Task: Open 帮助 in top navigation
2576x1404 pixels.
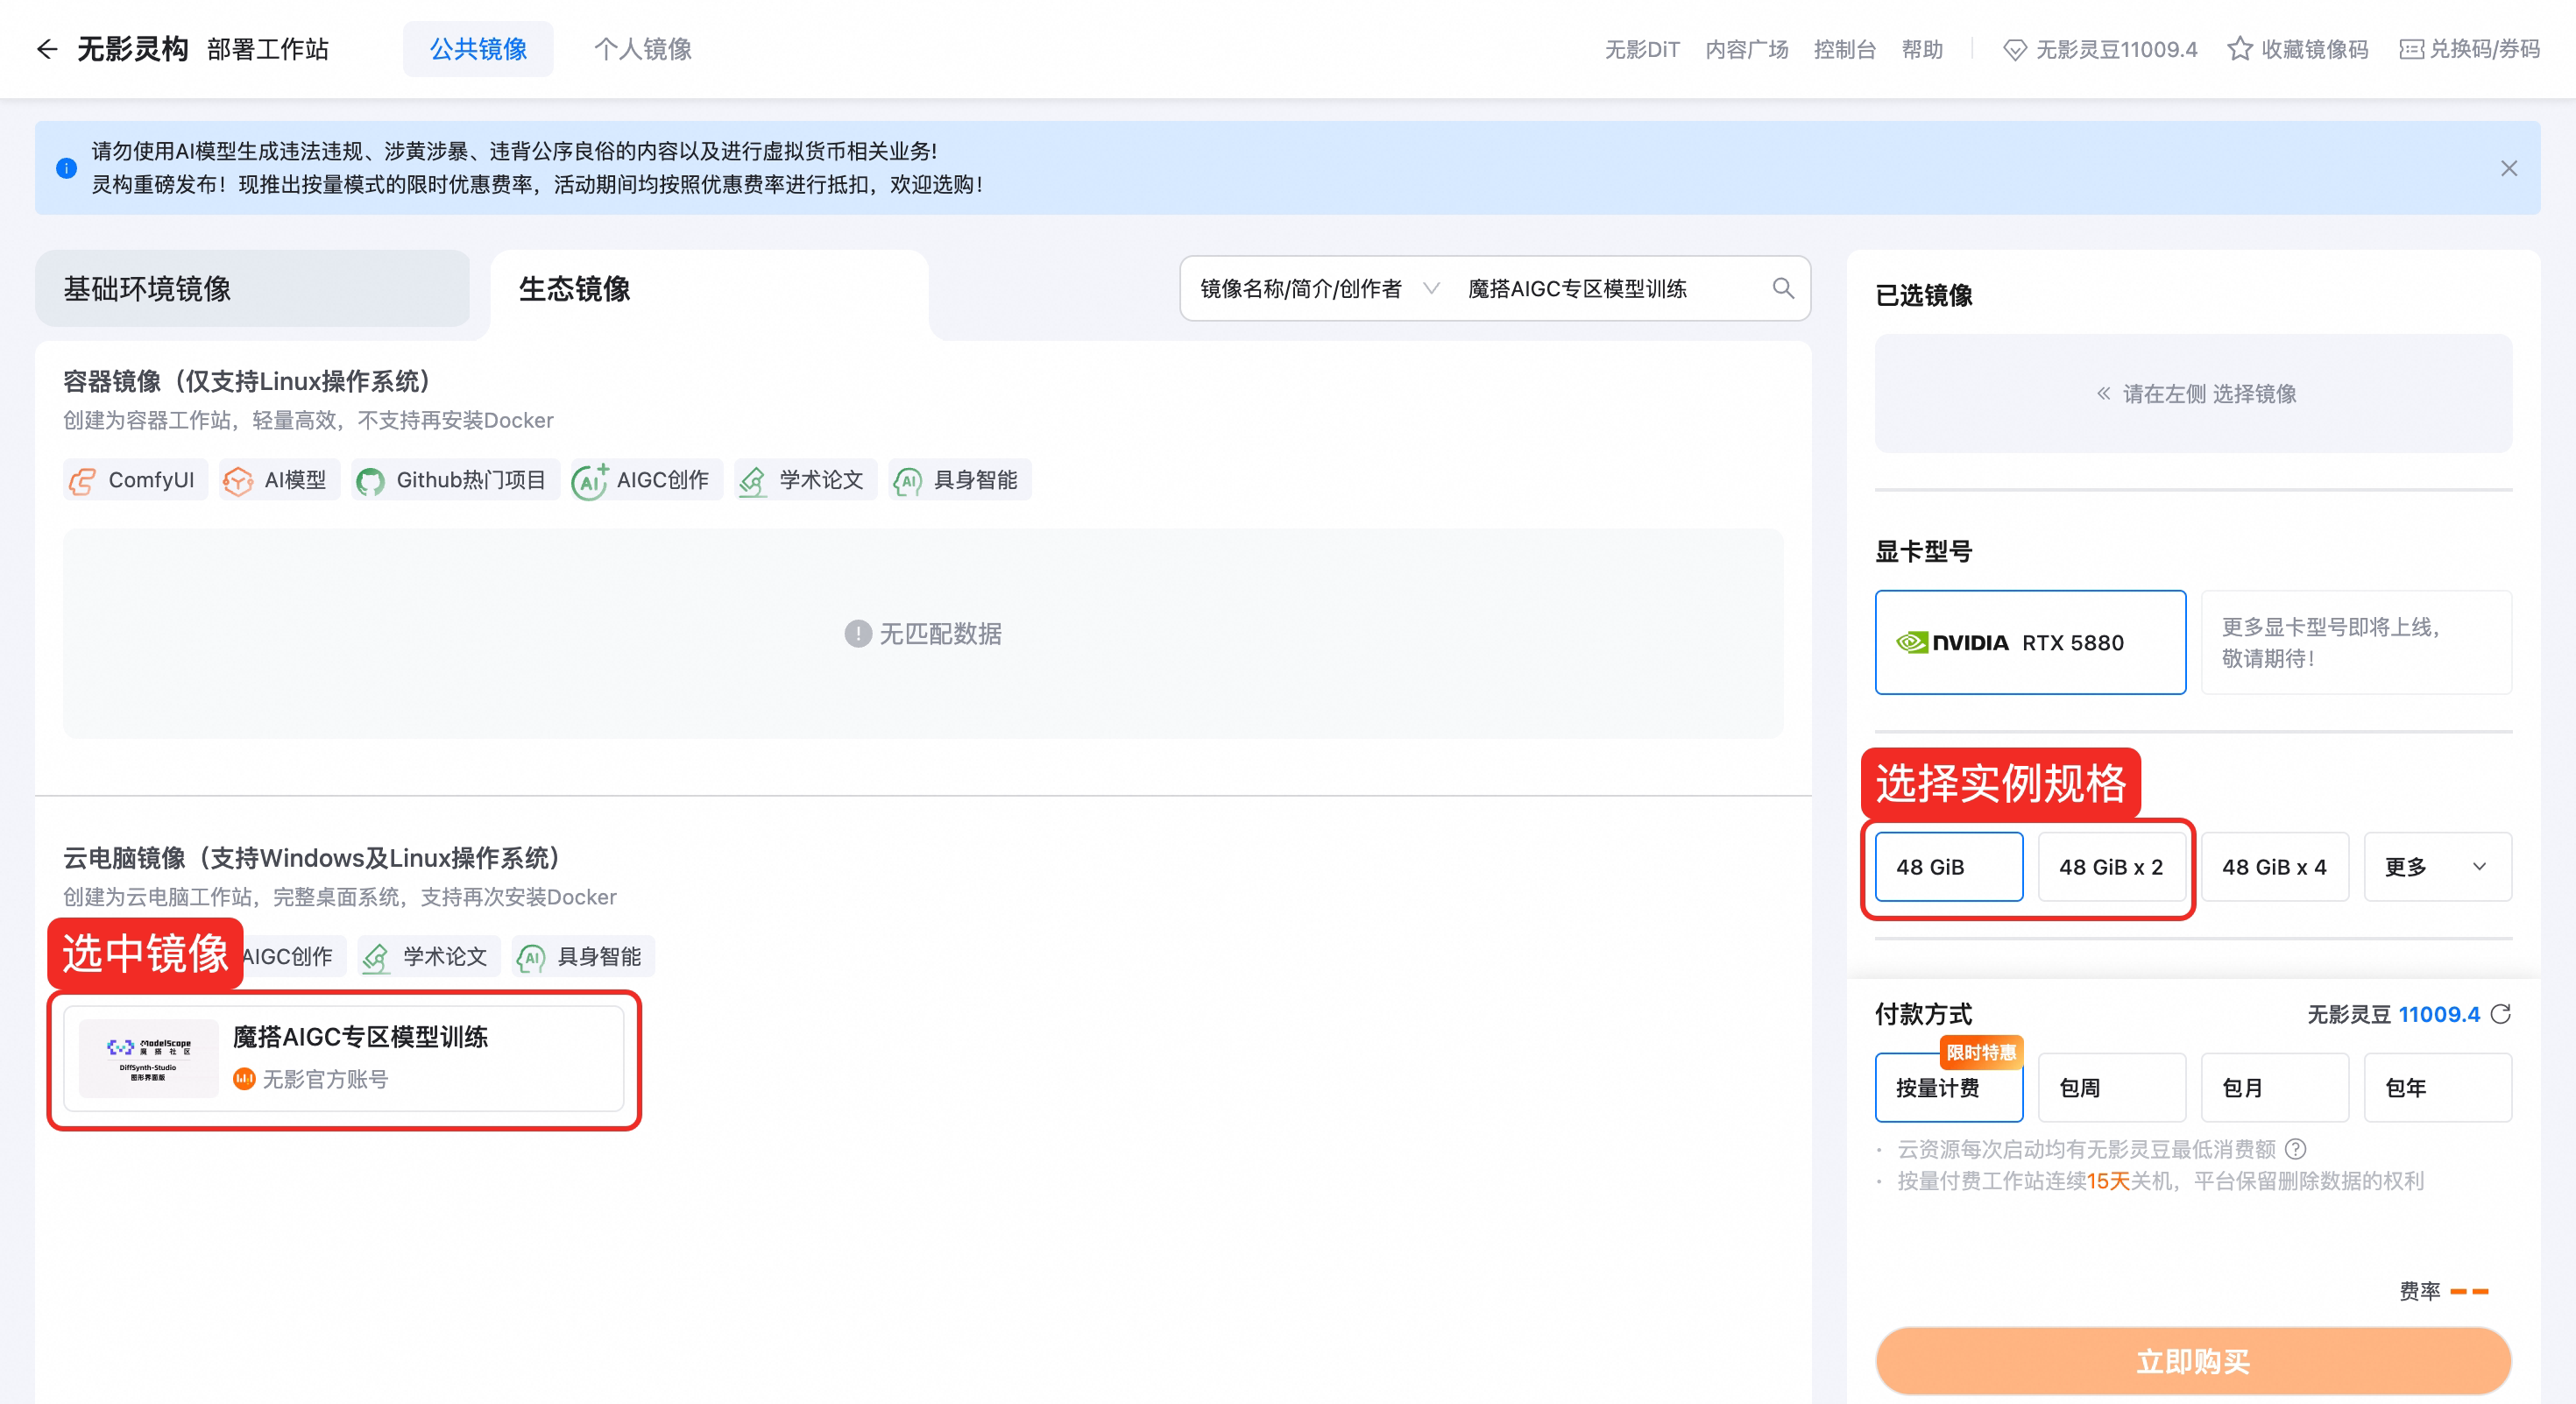Action: click(x=1922, y=50)
